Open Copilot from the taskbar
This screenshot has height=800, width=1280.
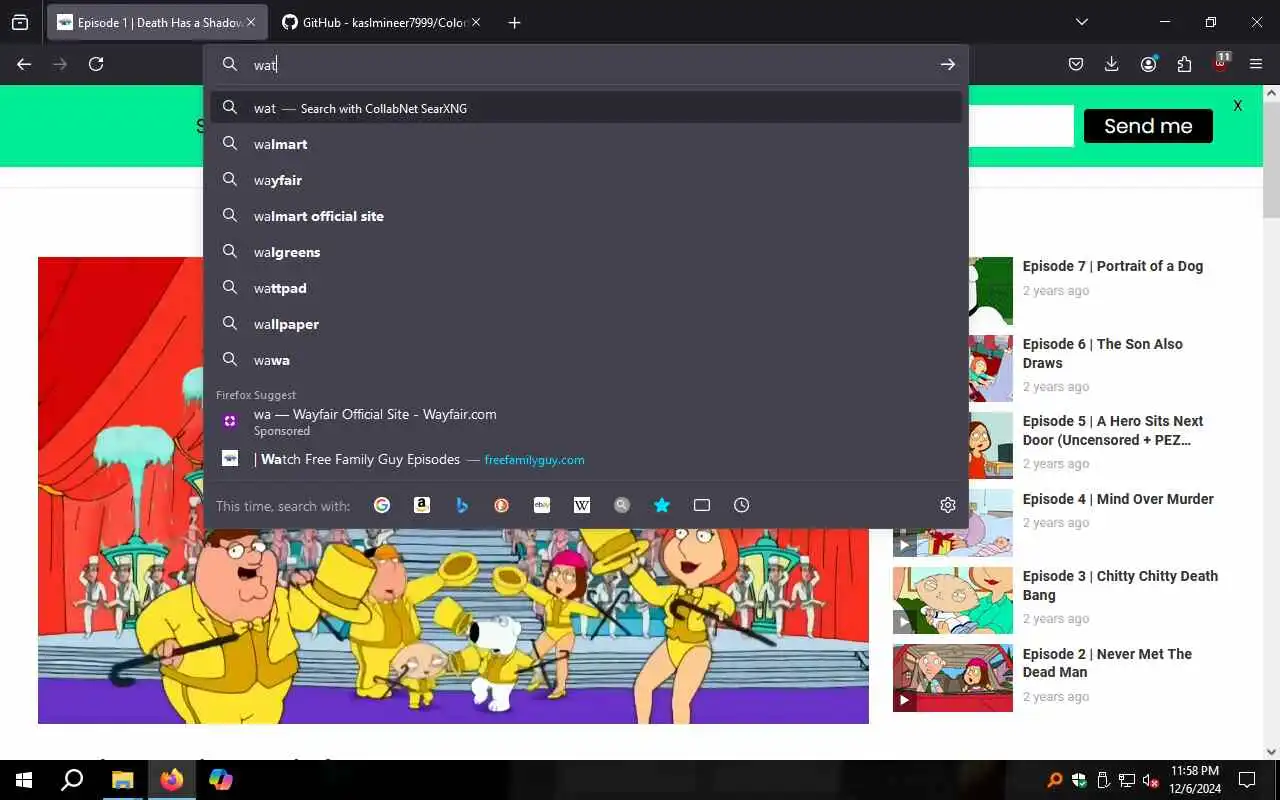coord(220,780)
